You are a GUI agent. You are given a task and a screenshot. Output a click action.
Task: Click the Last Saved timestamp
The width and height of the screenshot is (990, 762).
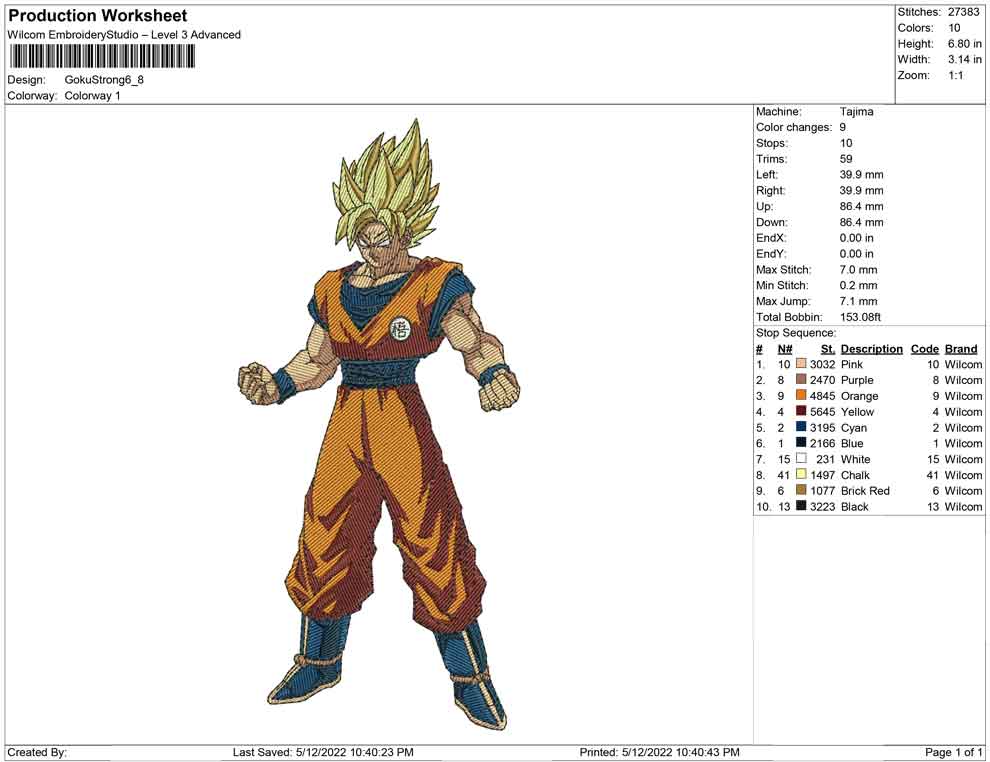coord(322,752)
